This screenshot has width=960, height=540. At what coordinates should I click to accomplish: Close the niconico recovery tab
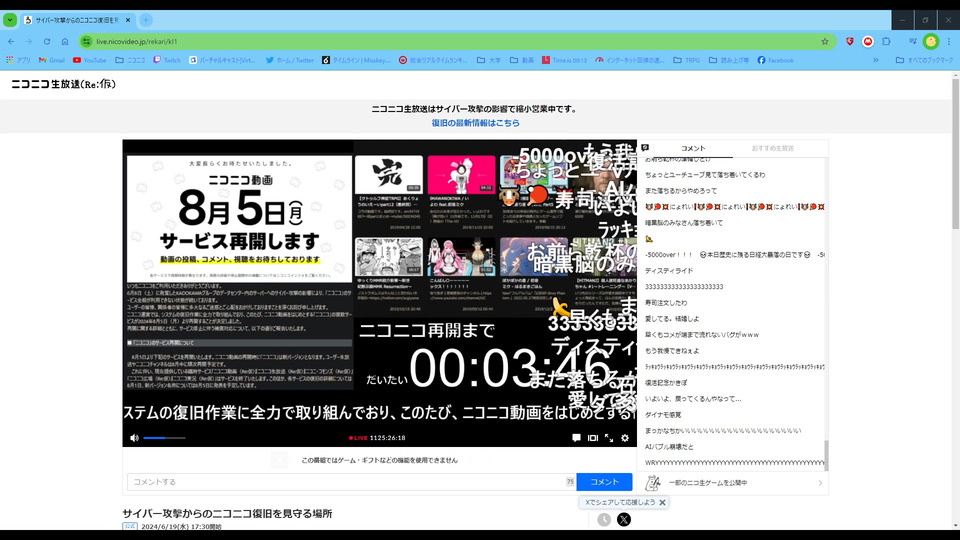click(x=128, y=20)
